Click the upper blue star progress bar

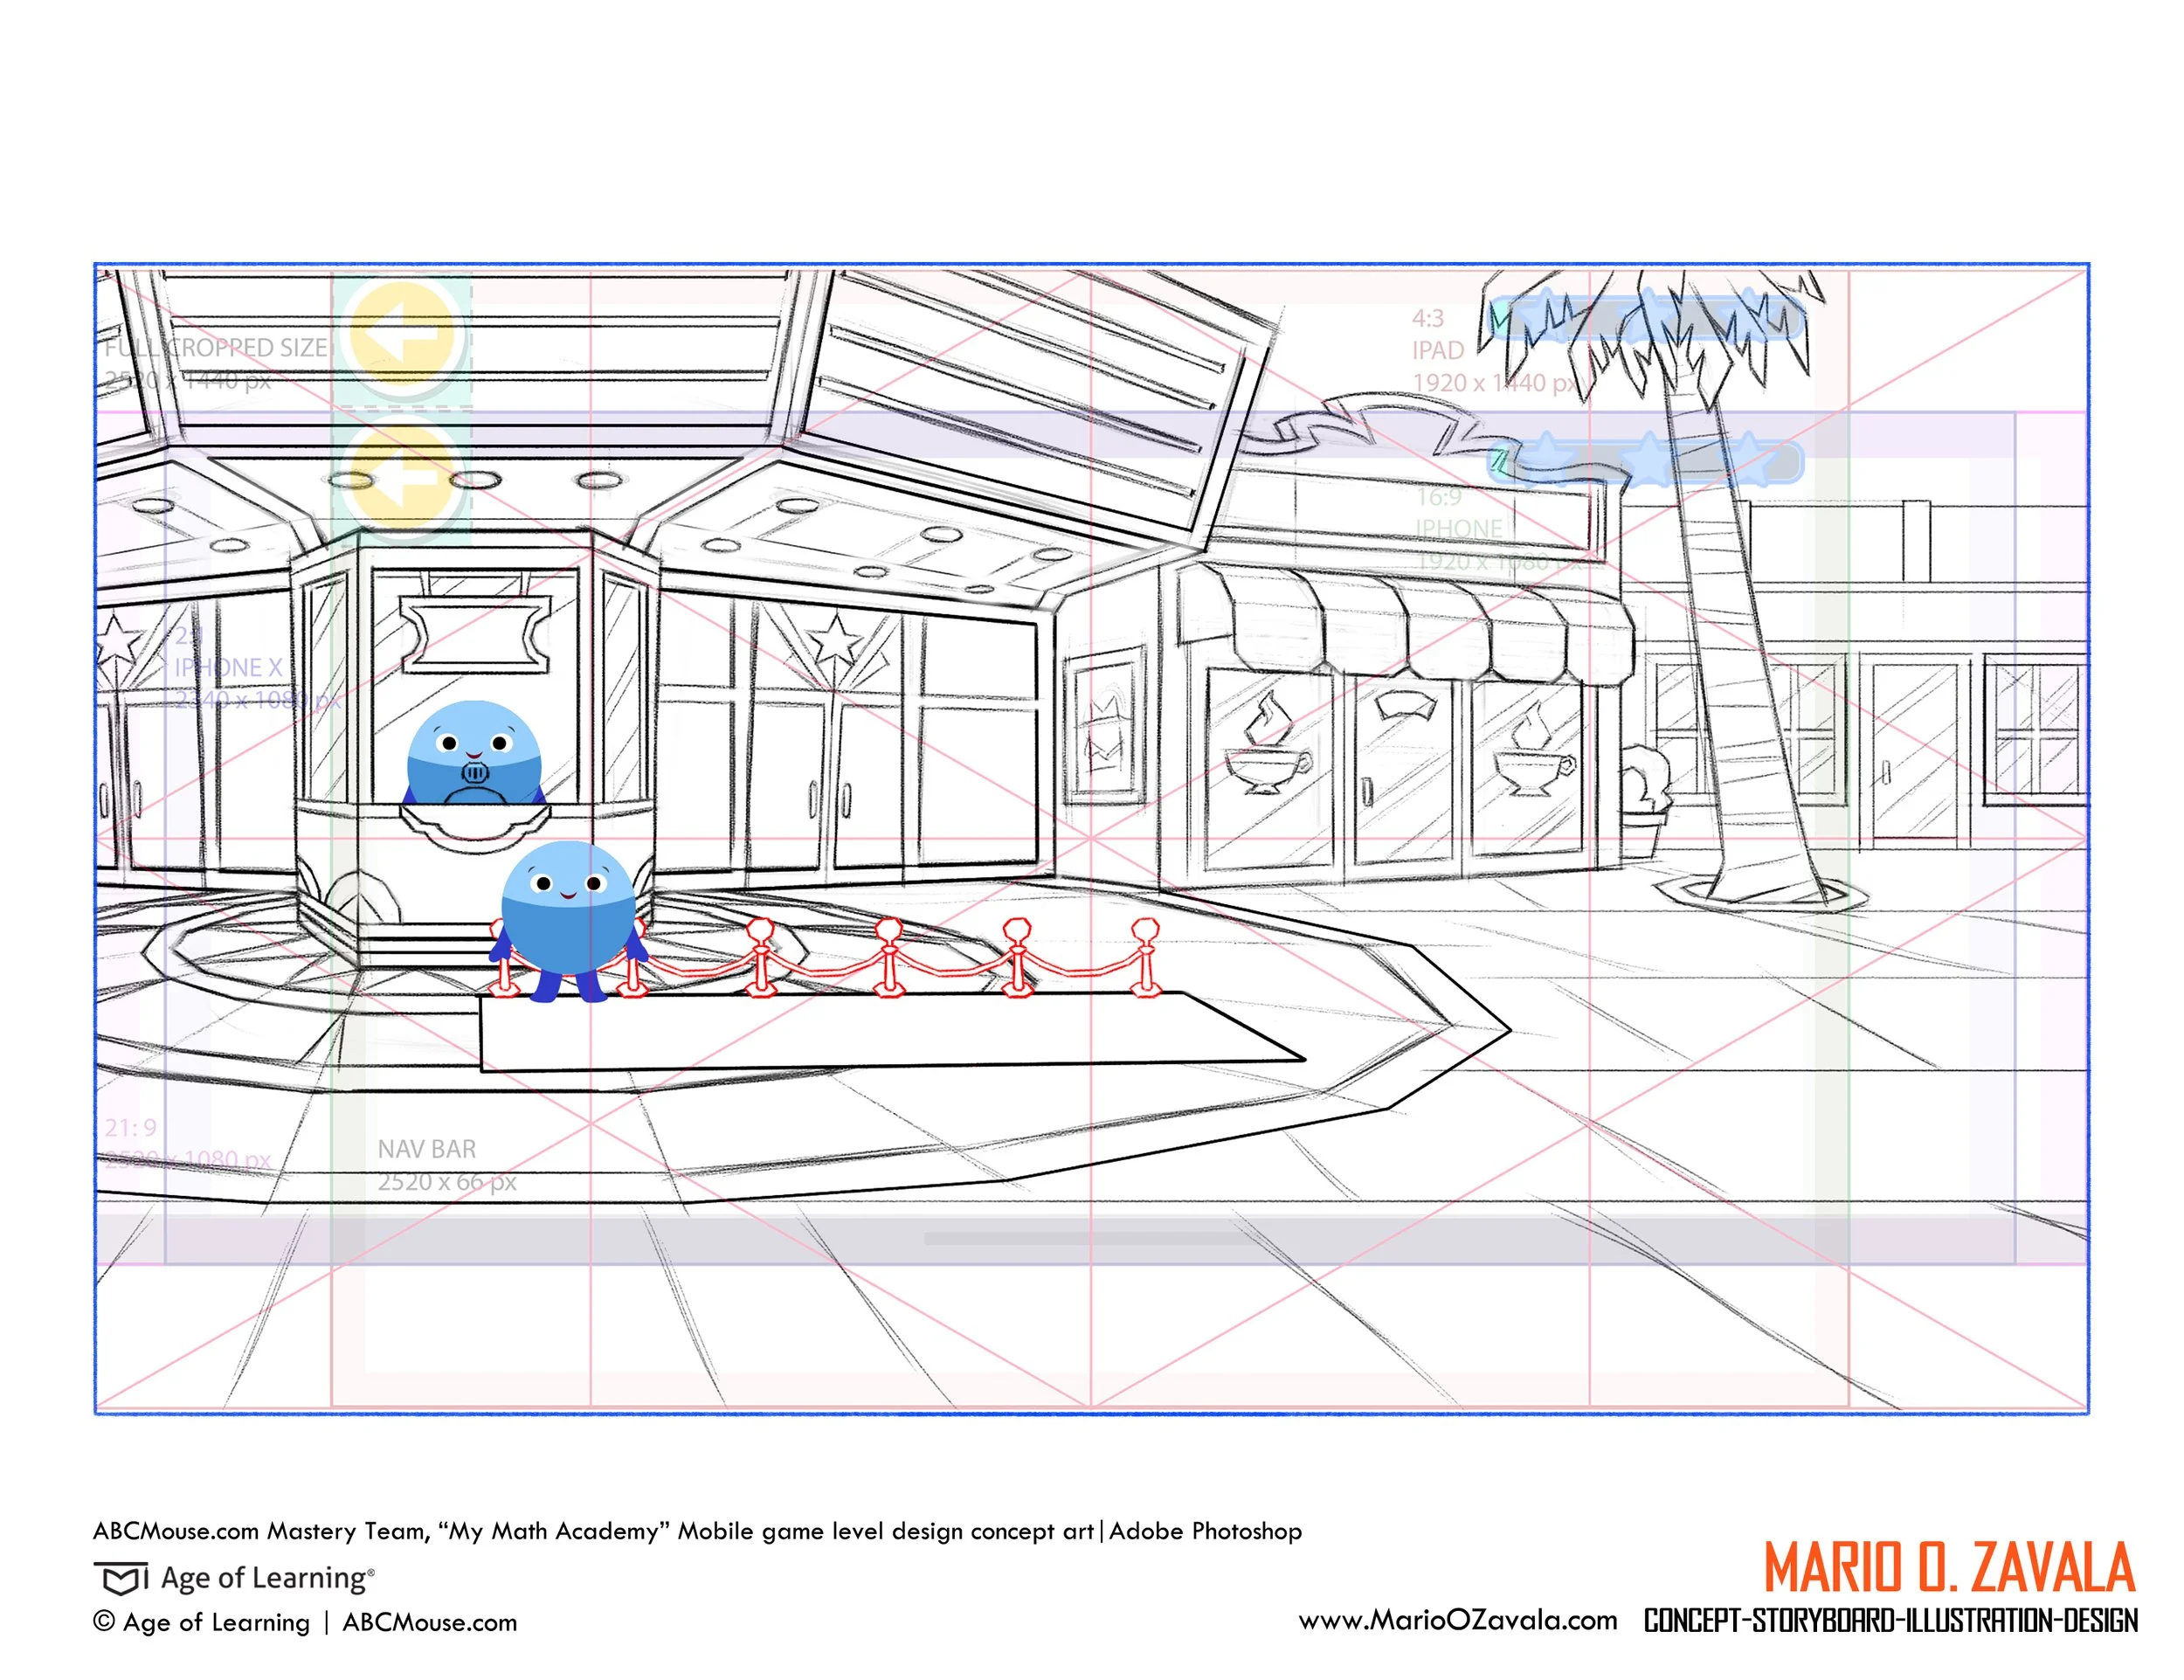1646,318
